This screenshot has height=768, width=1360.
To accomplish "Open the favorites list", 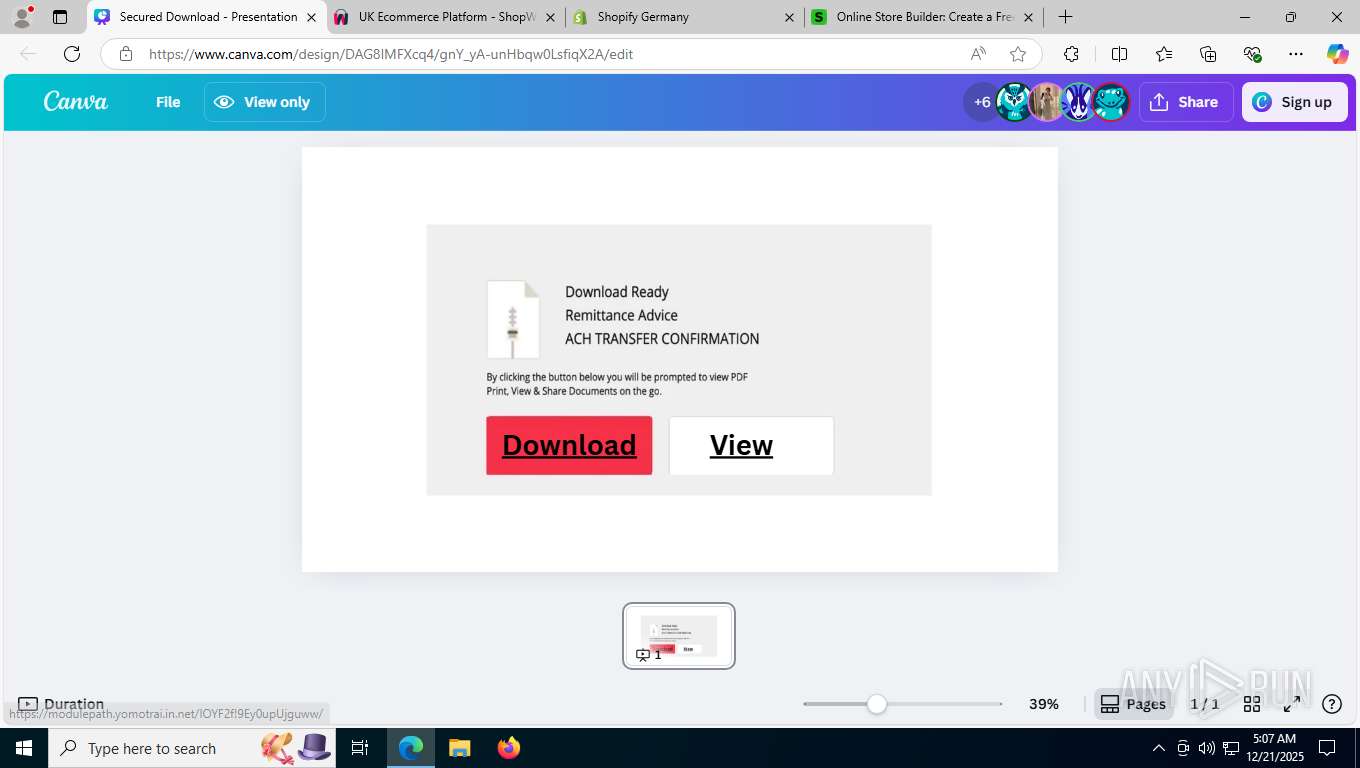I will click(1164, 54).
